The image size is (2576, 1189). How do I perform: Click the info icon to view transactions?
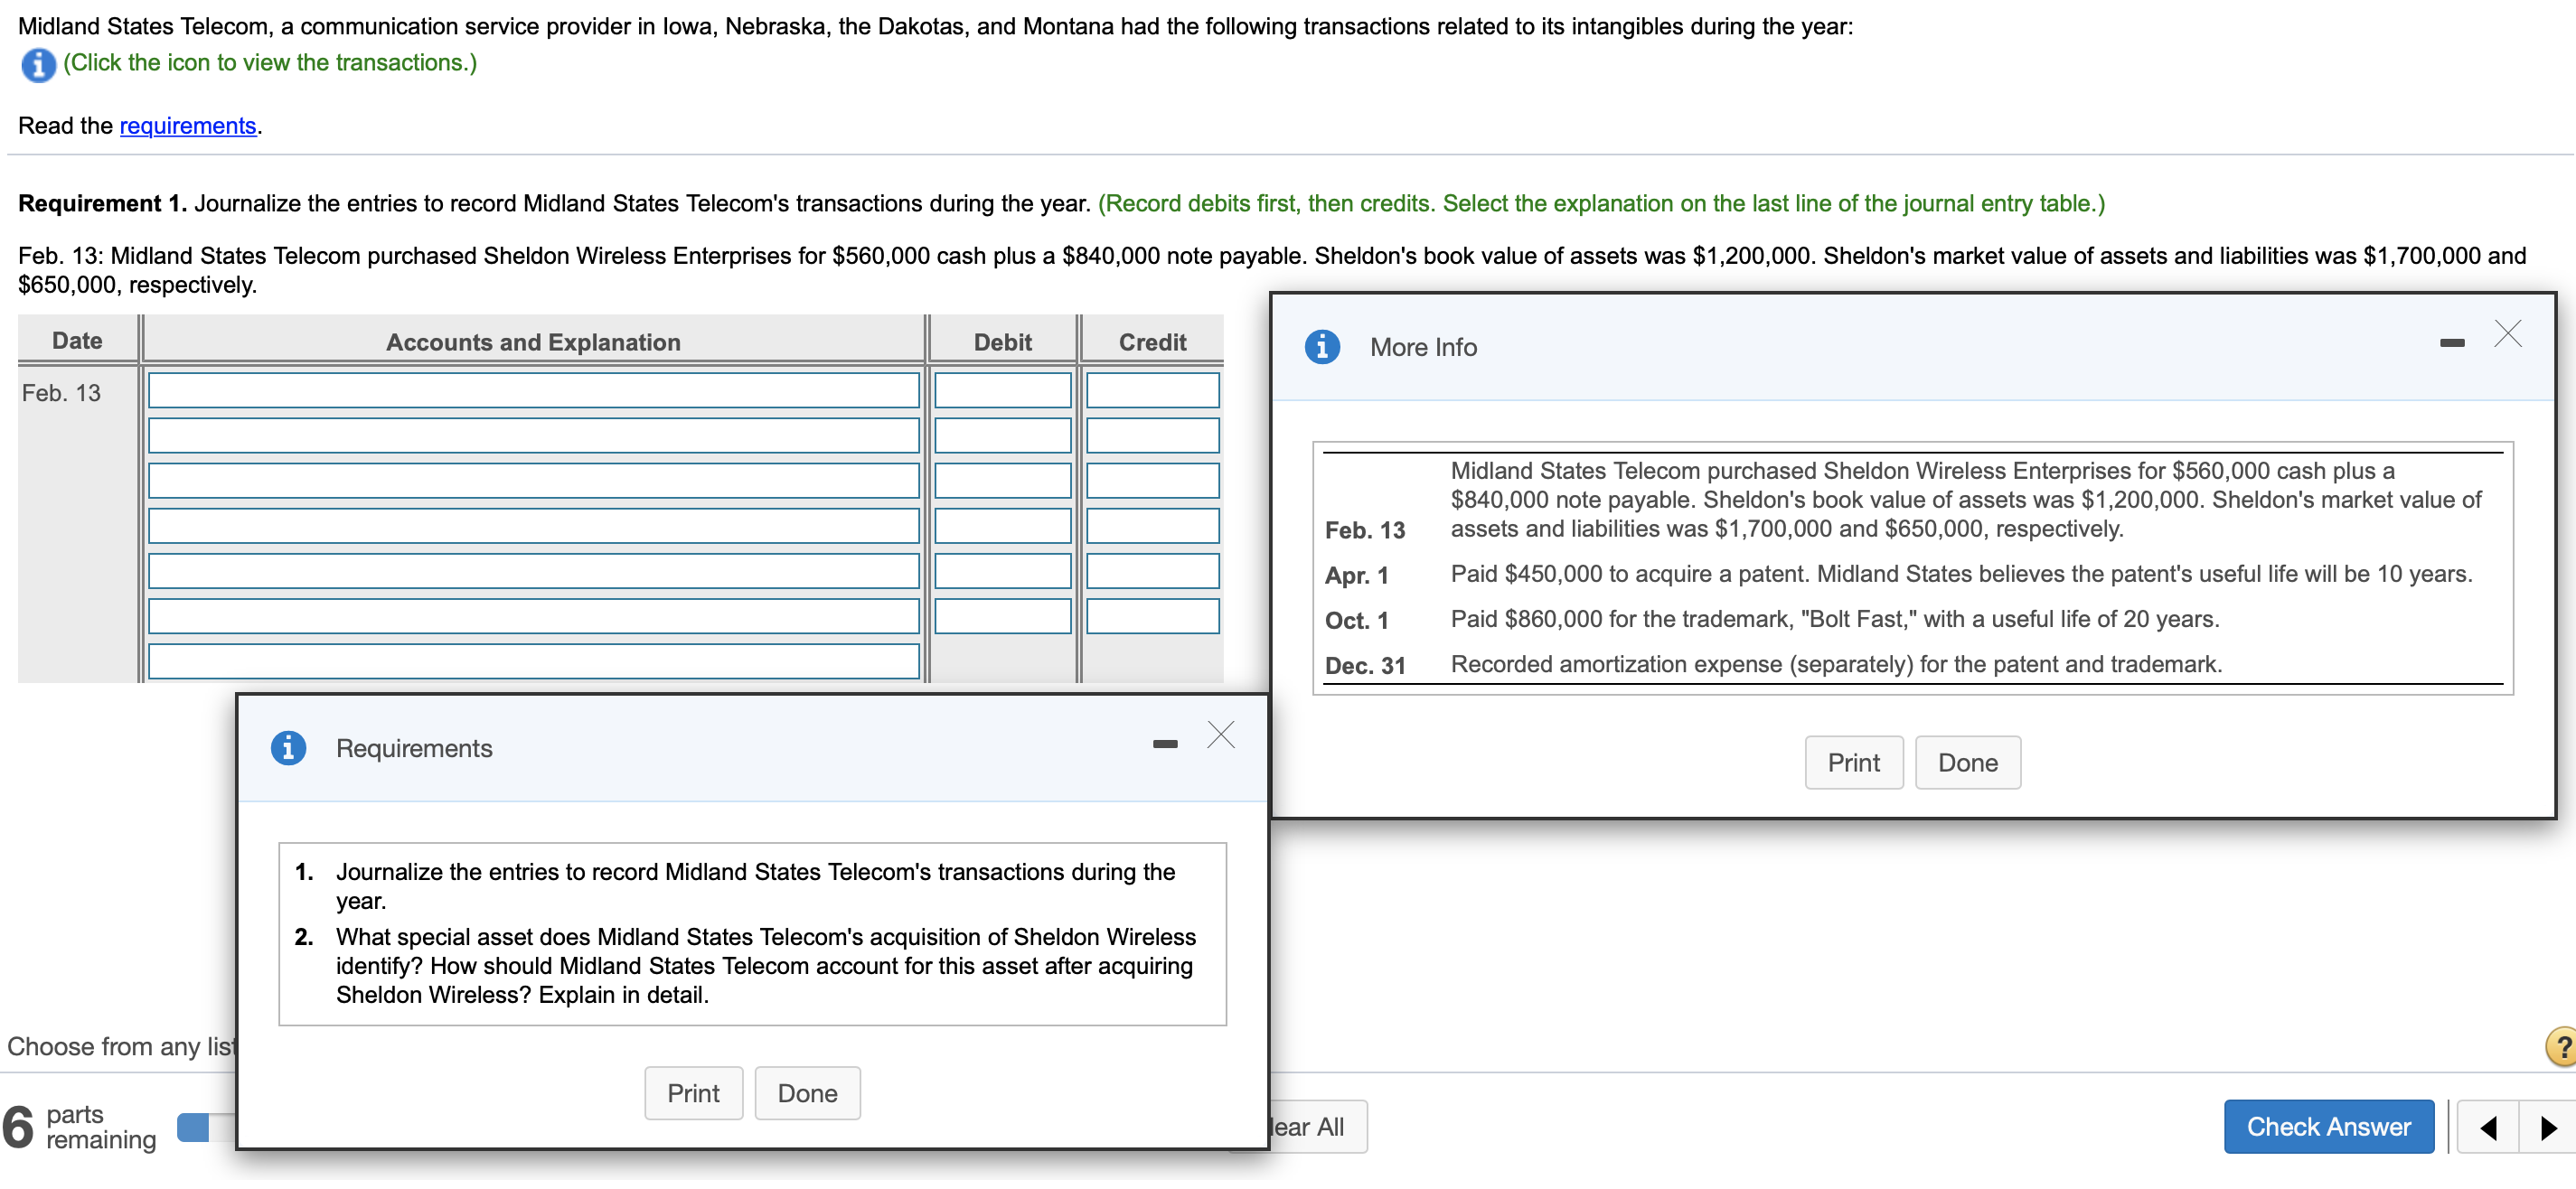click(38, 64)
